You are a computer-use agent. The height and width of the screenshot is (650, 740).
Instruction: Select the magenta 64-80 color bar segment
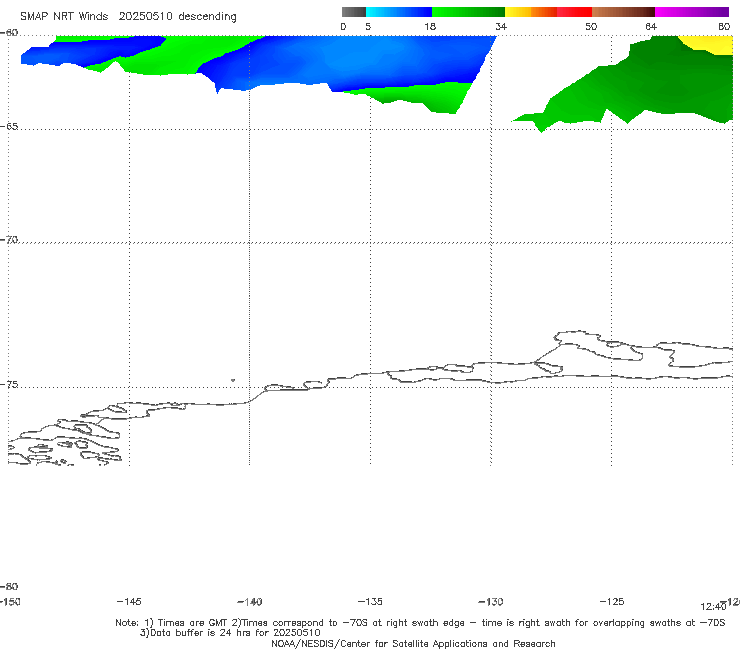pos(692,12)
